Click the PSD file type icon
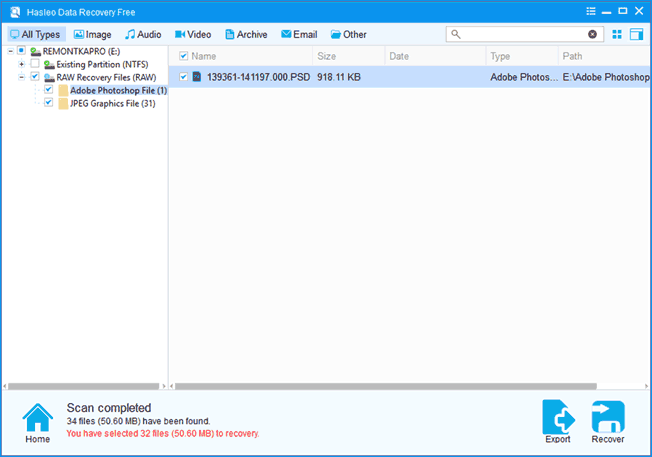This screenshot has width=652, height=457. 197,77
